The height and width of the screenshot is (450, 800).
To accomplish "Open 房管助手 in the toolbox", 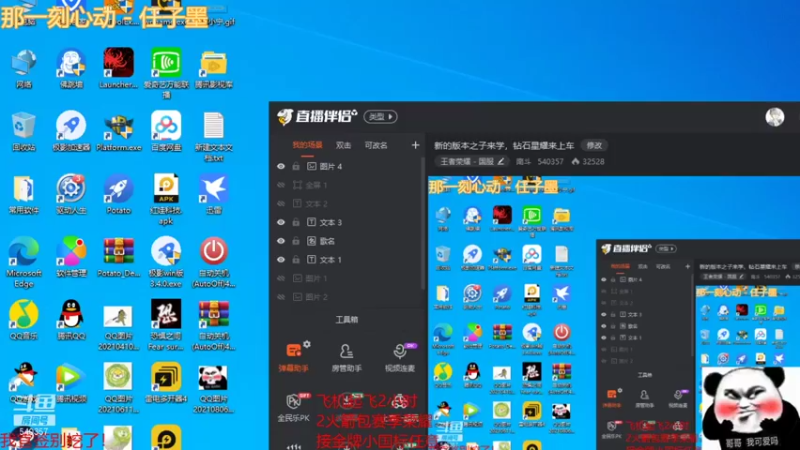I will 346,358.
